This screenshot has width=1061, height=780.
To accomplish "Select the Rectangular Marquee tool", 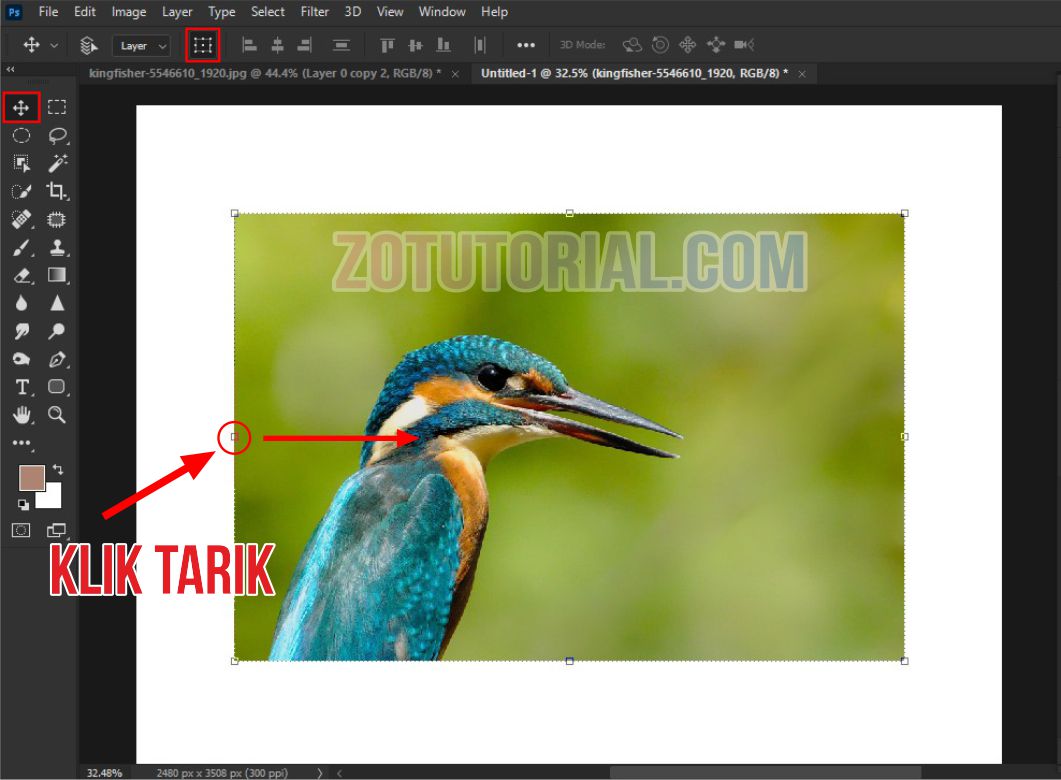I will [57, 107].
